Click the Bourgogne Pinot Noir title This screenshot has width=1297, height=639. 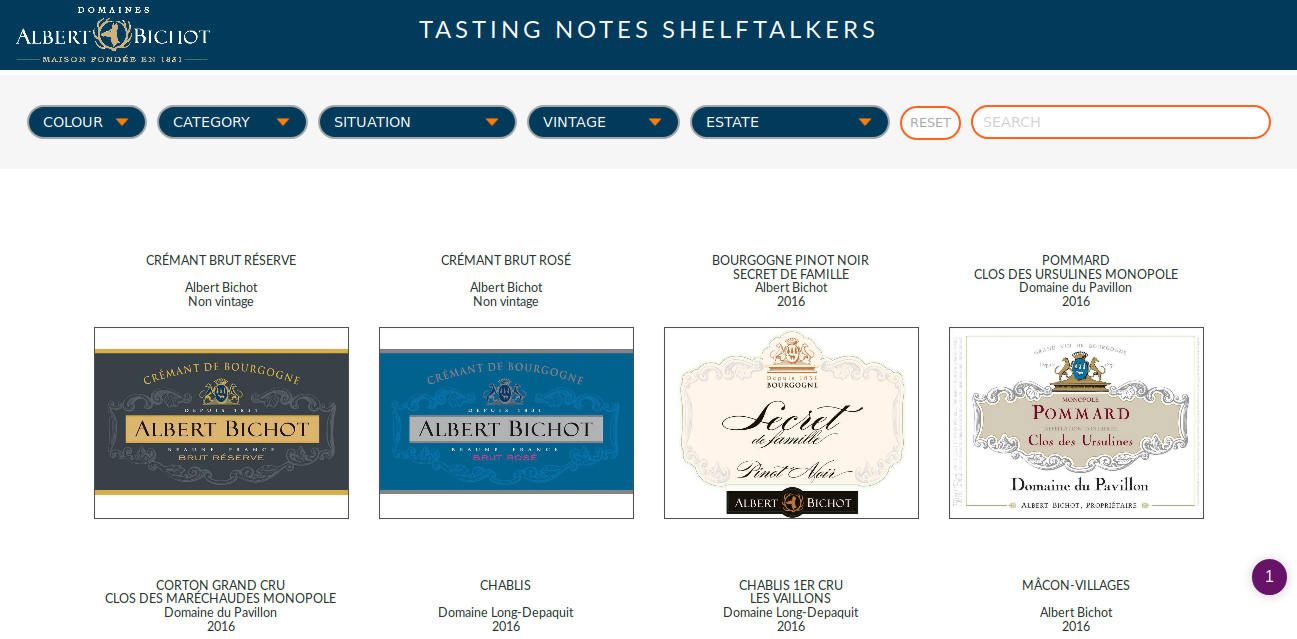point(790,267)
